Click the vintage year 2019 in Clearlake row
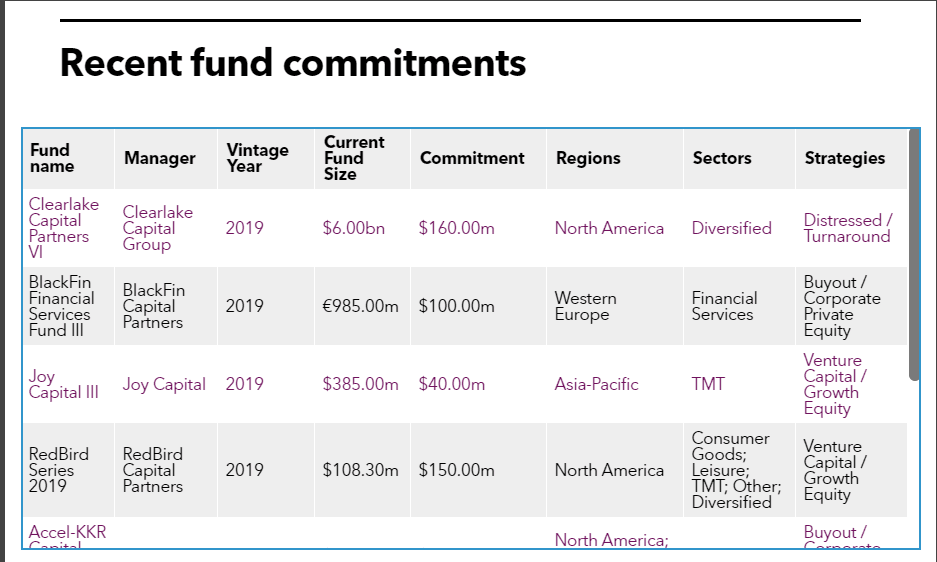The image size is (937, 562). (x=244, y=228)
